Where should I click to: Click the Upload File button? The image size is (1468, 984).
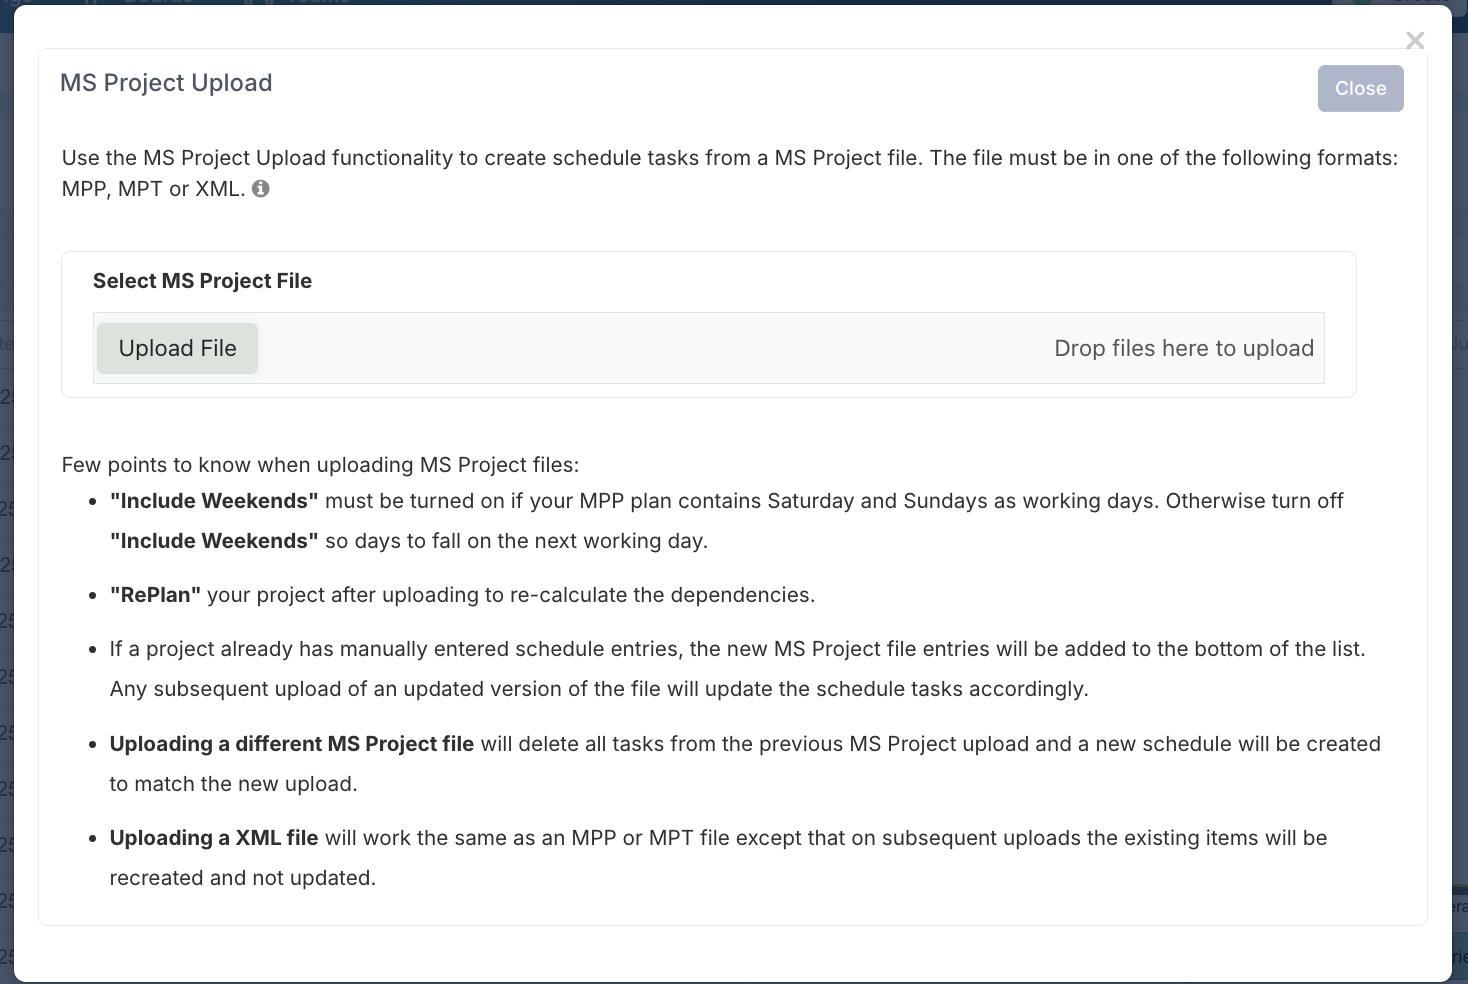click(178, 348)
